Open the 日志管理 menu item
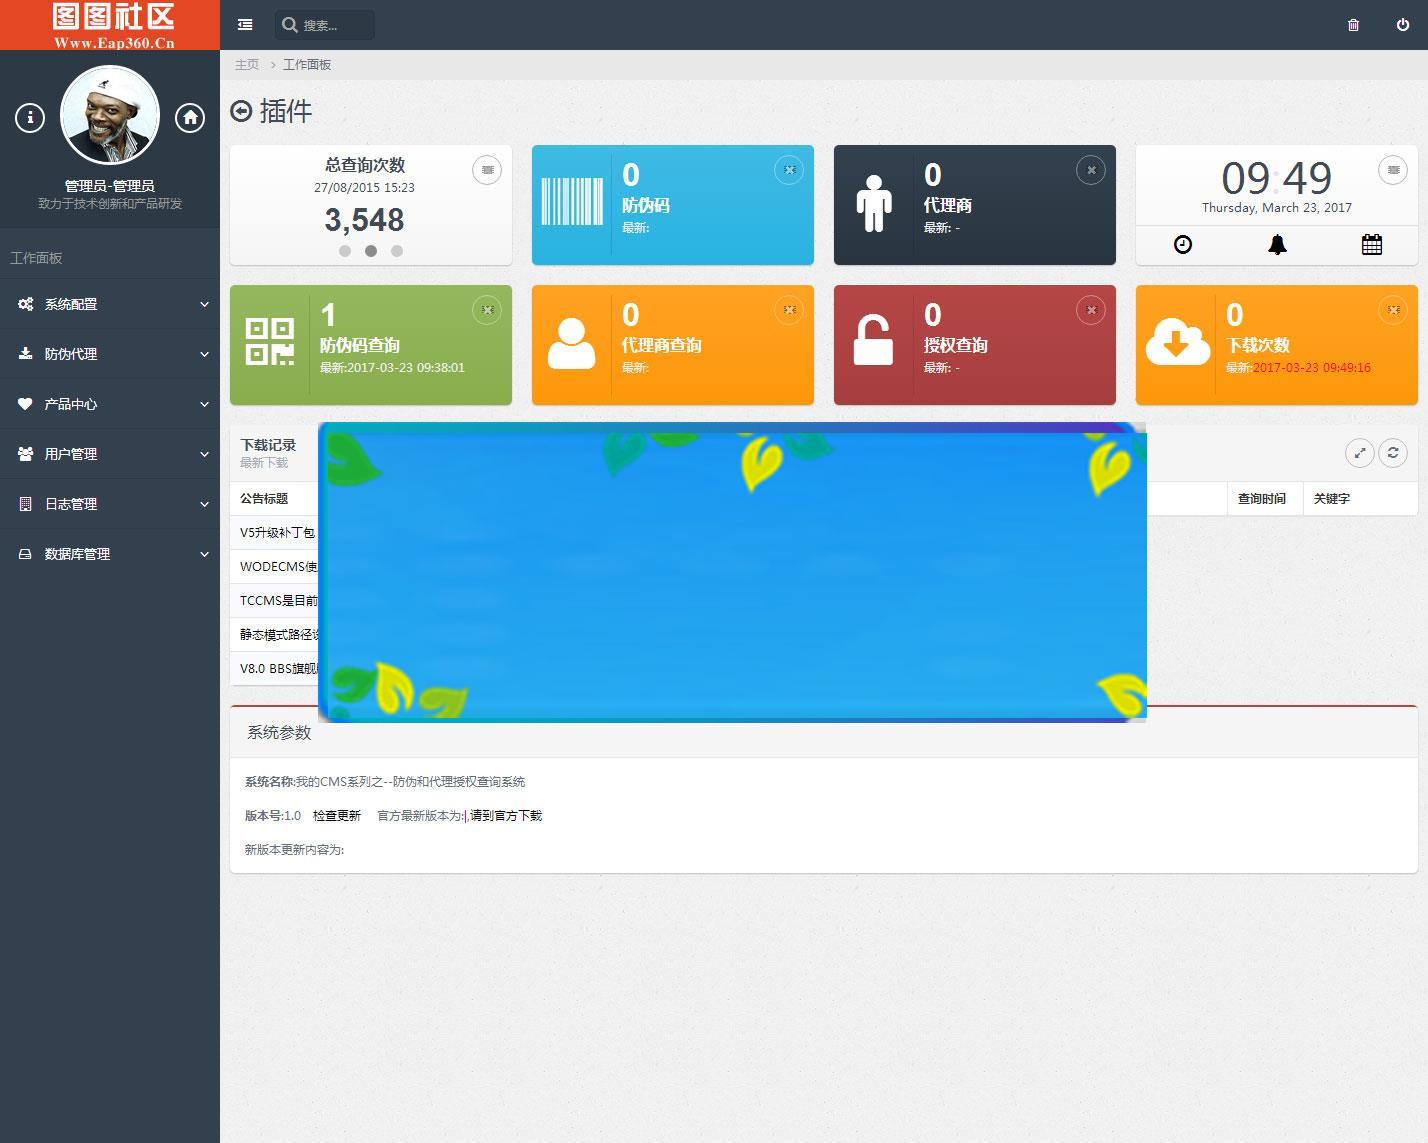 110,504
